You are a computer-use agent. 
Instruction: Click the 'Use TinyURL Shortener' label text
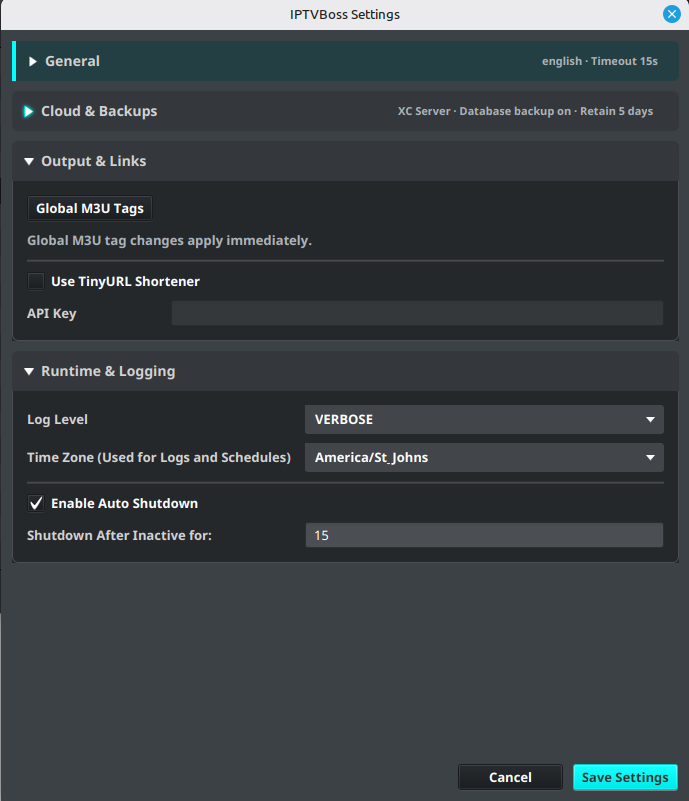coord(125,281)
